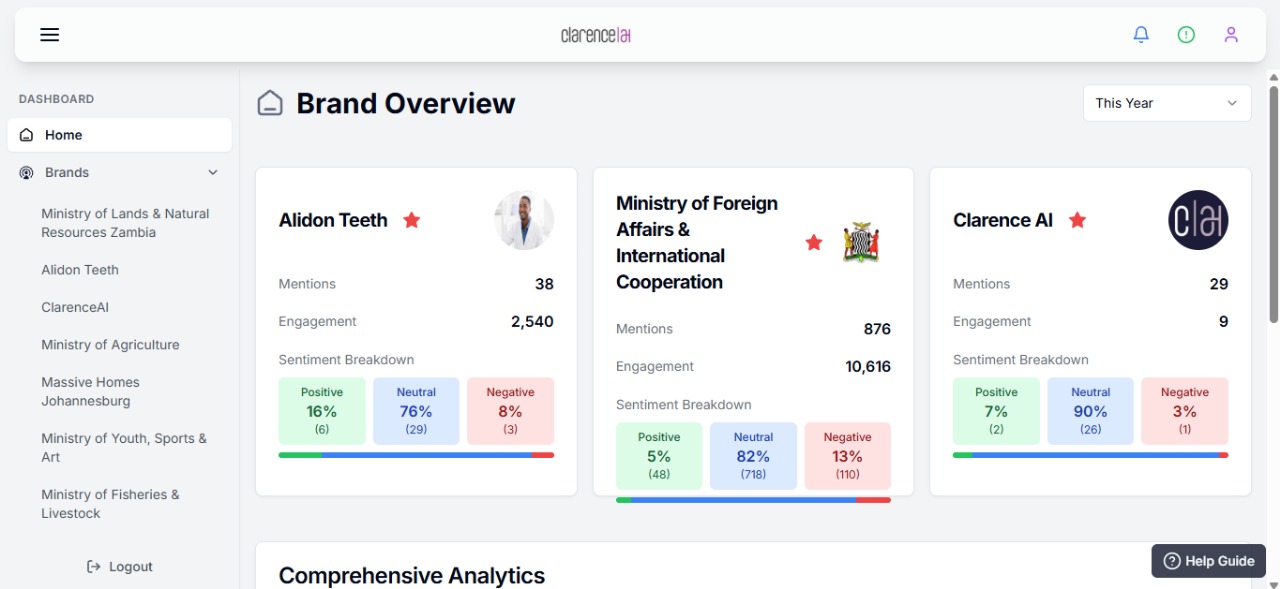
Task: Collapse the Brands section in the sidebar
Action: 213,172
